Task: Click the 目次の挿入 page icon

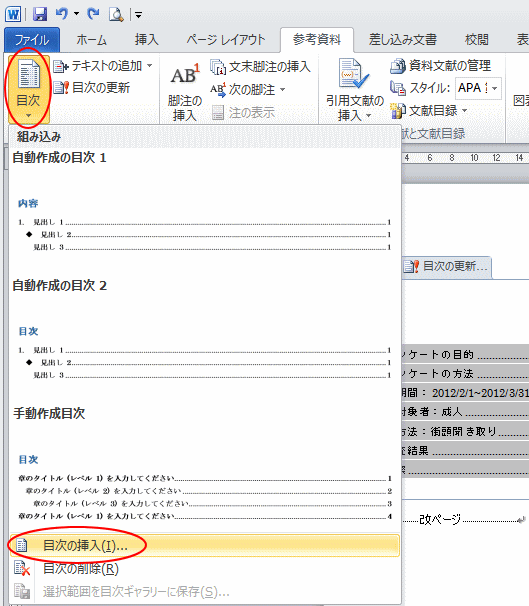Action: 22,545
